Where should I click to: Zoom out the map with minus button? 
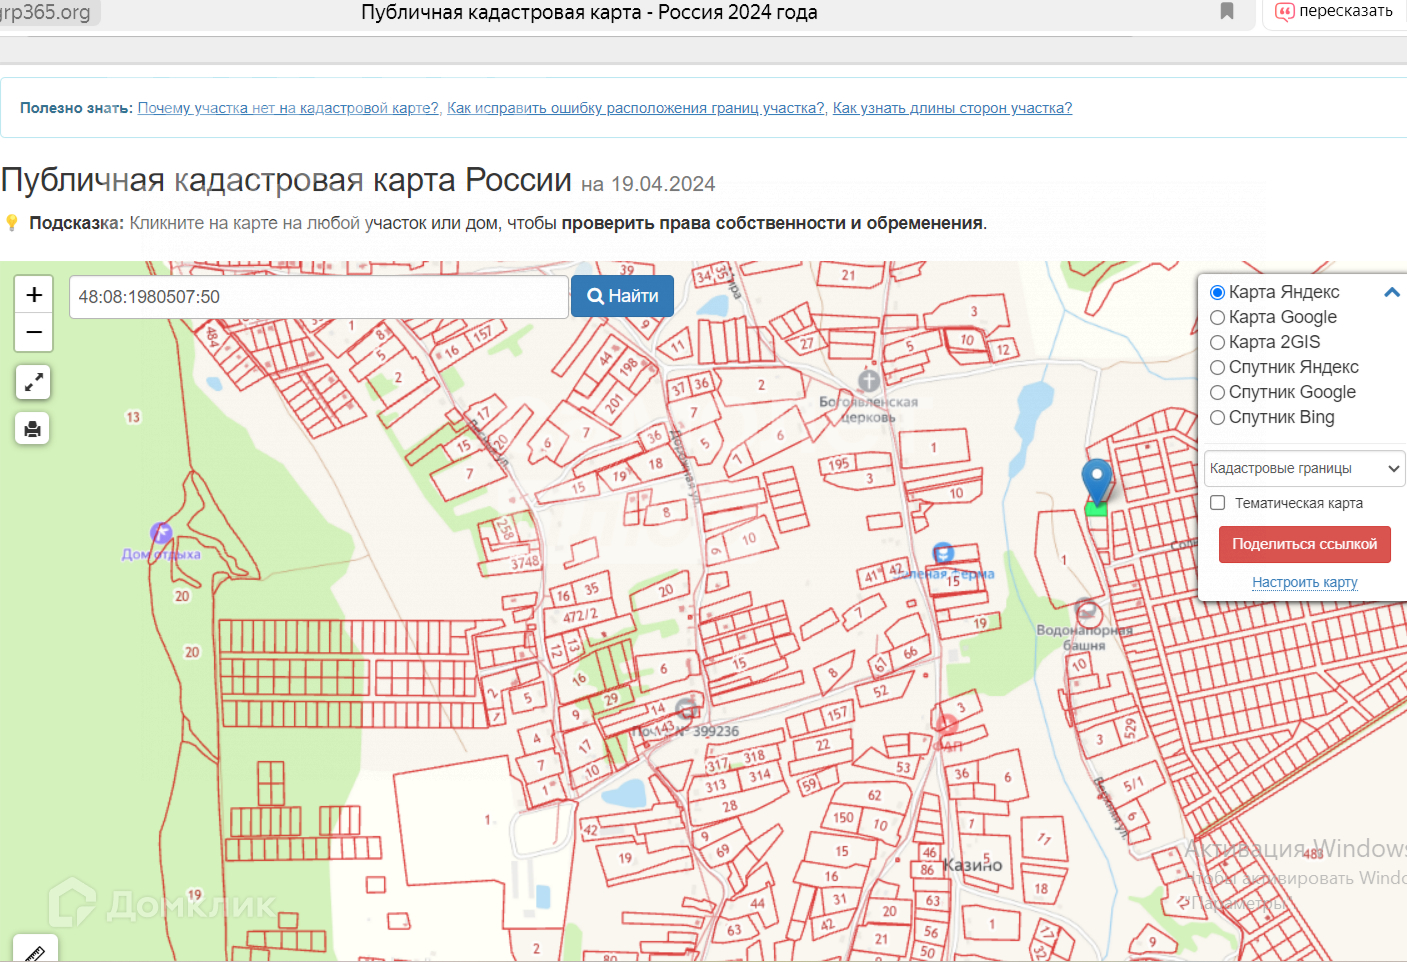34,332
